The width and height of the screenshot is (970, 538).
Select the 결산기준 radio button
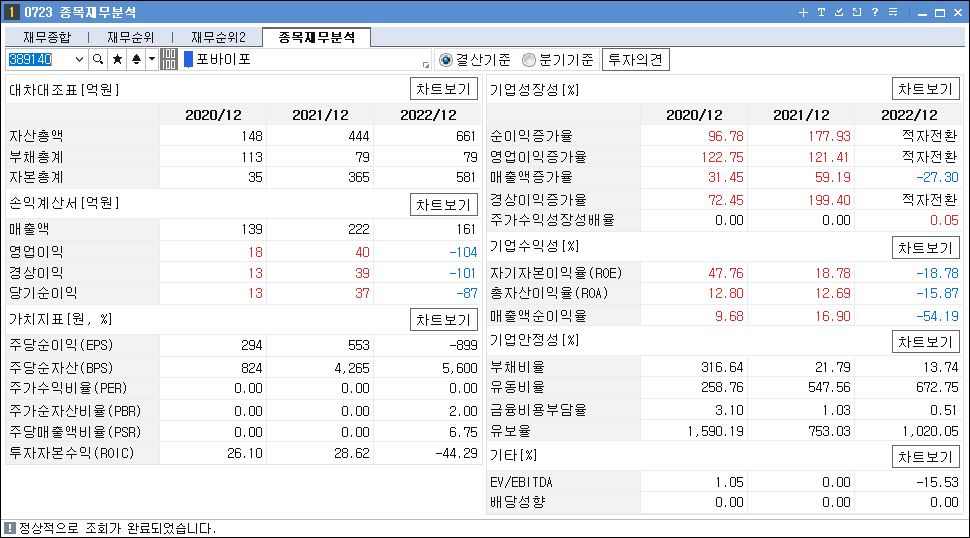445,60
